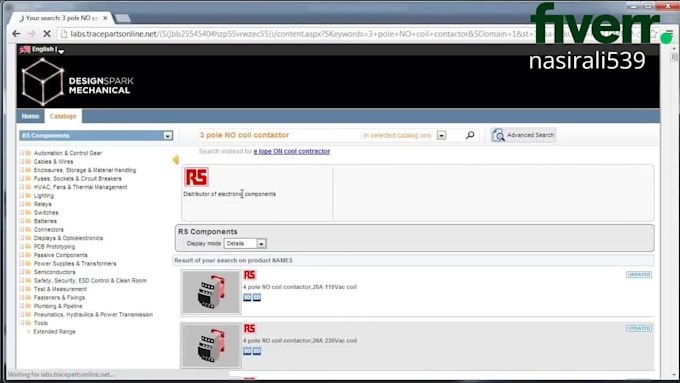Click the RS logo on the 230Vac result
Viewport: 680px width, 383px height.
tap(250, 328)
